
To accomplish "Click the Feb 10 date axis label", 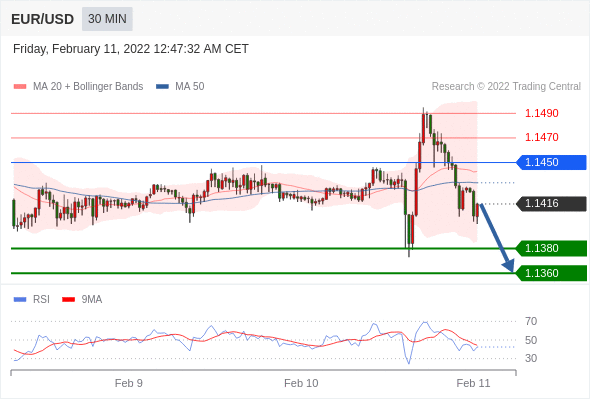I will [x=301, y=383].
